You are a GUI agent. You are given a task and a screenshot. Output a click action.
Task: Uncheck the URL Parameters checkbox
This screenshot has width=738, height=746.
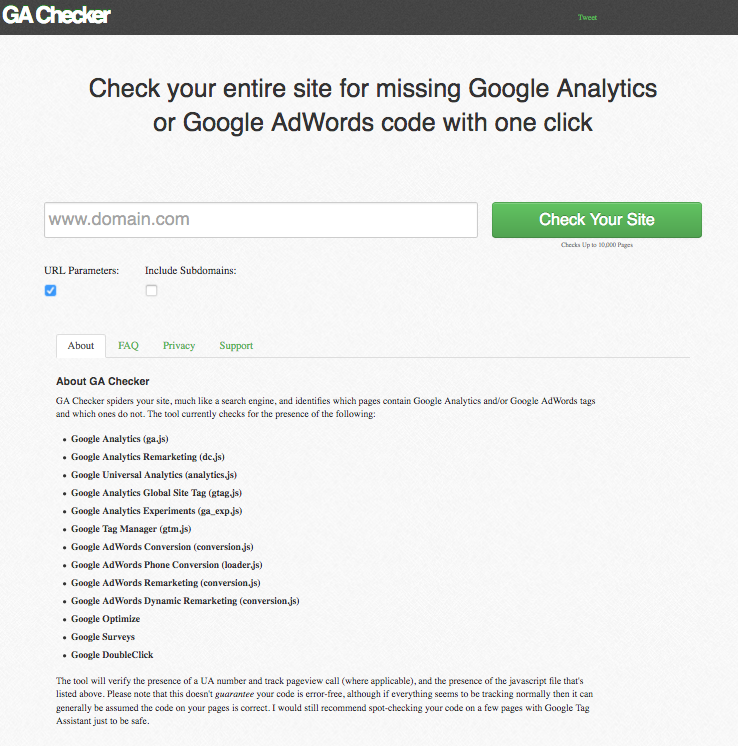coord(50,290)
